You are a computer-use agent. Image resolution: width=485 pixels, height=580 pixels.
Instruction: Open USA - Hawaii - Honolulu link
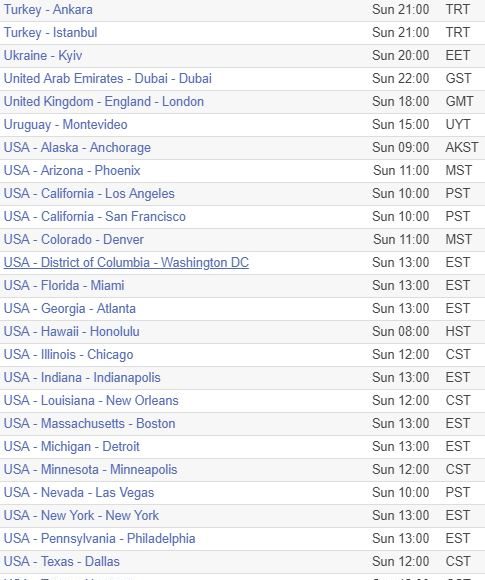(x=72, y=331)
